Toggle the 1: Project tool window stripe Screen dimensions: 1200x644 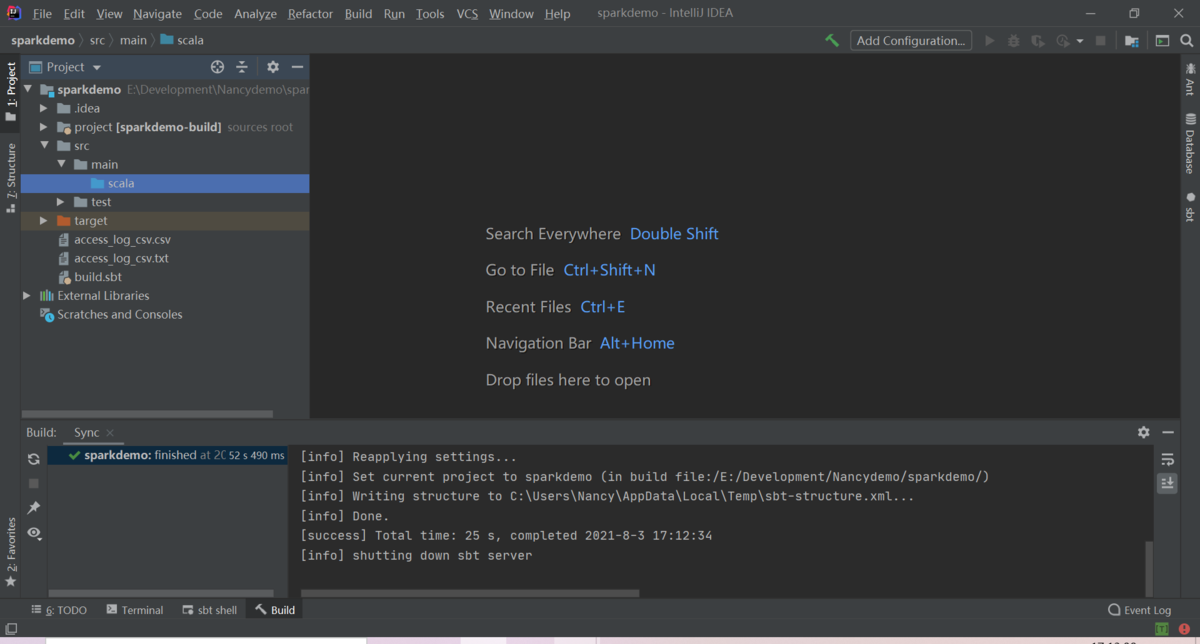click(x=11, y=92)
